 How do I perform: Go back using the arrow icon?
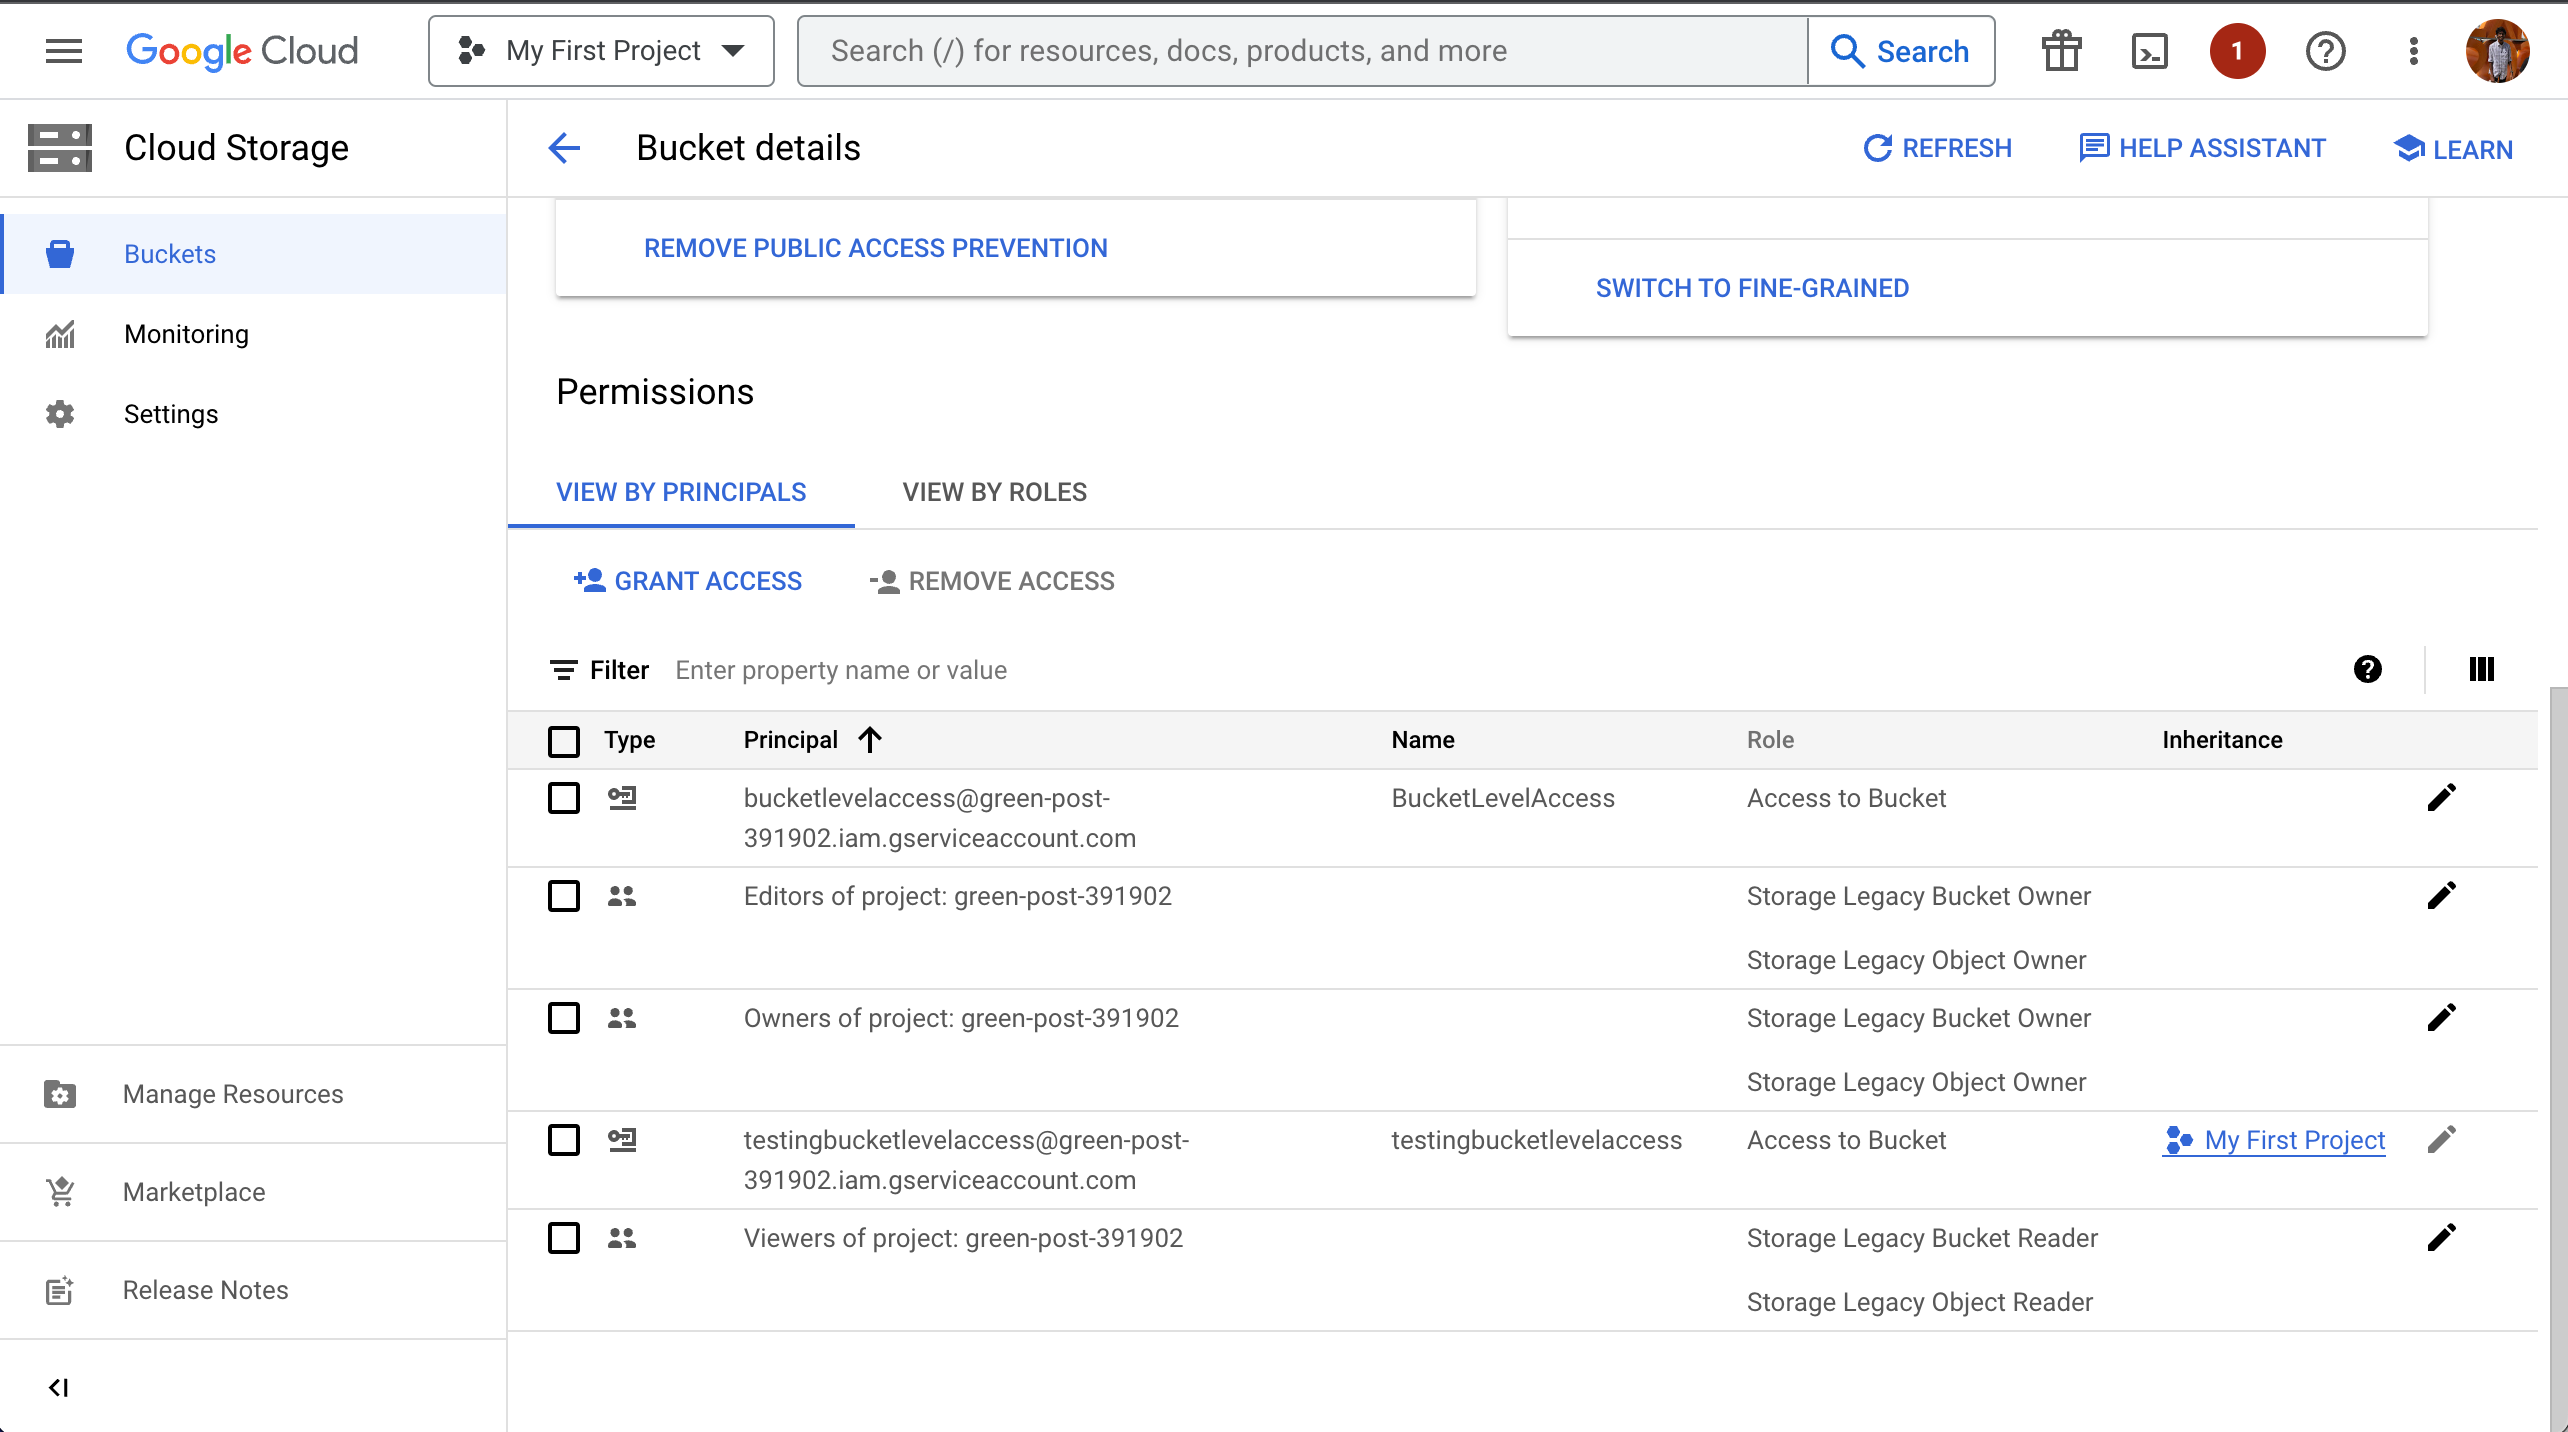(564, 148)
